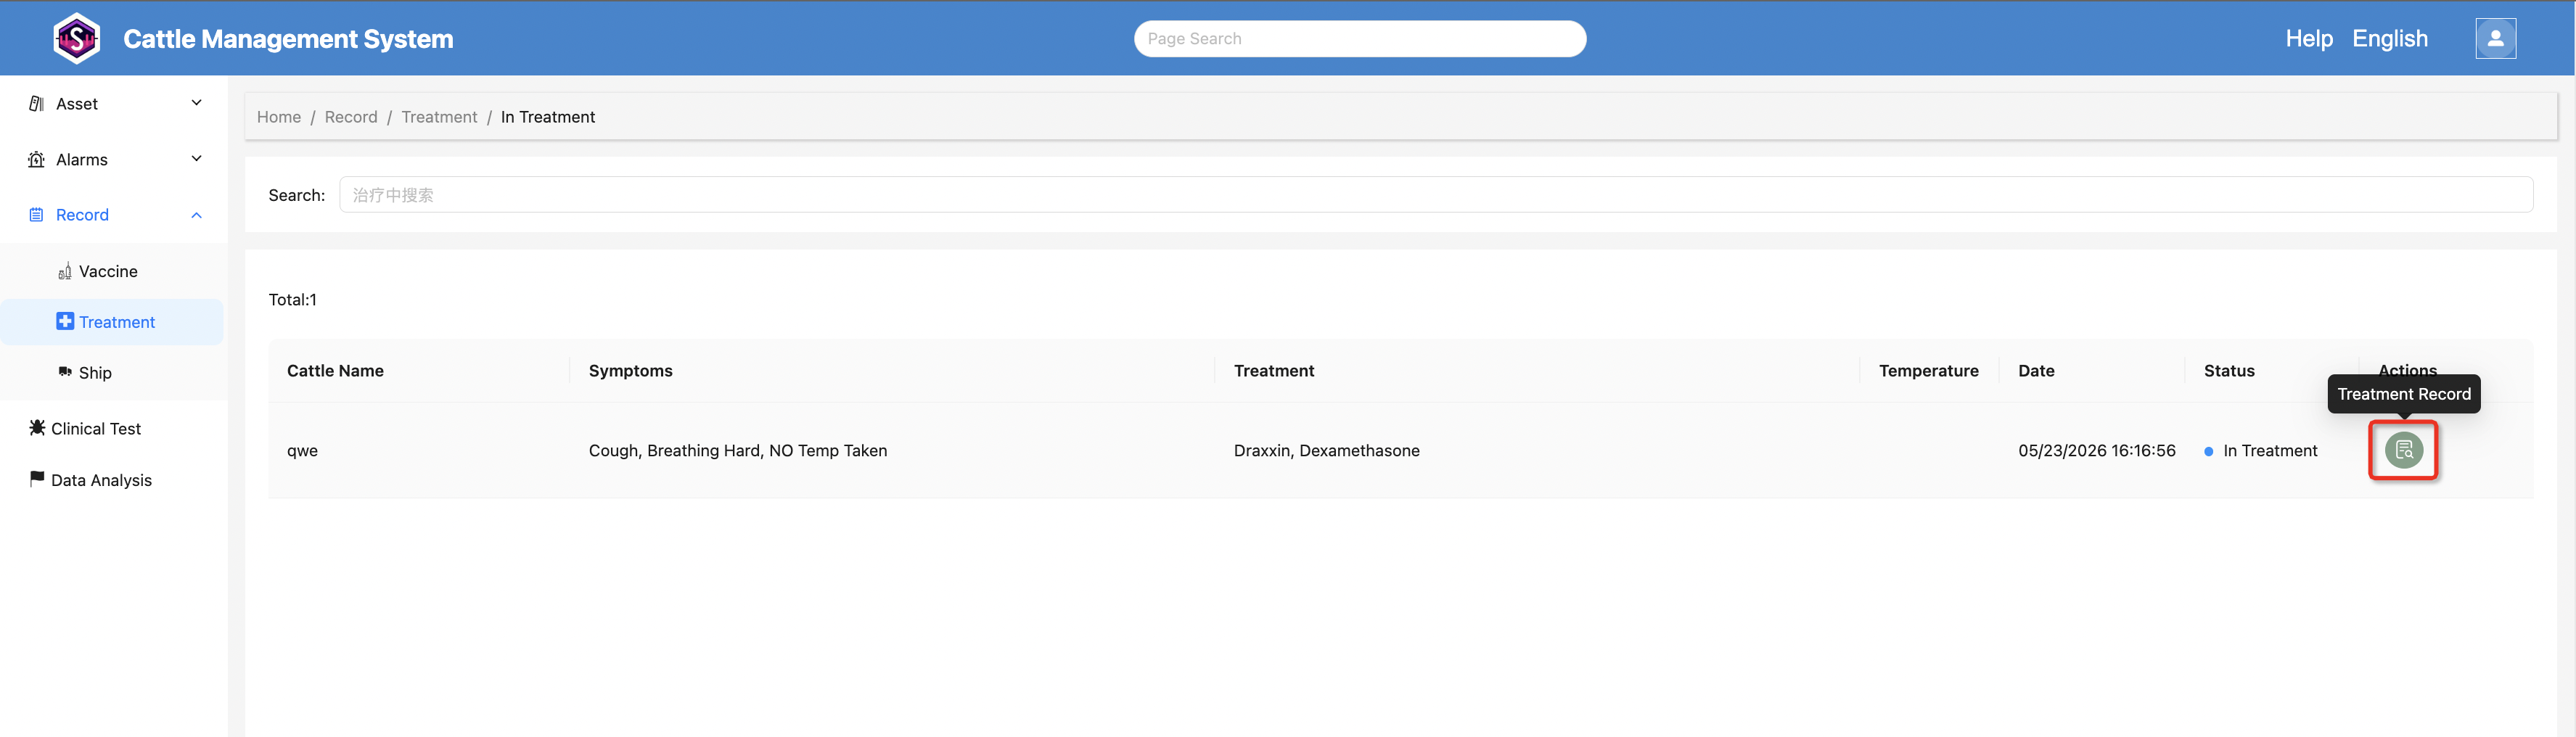Go to Home breadcrumb link
The image size is (2576, 737).
[279, 117]
